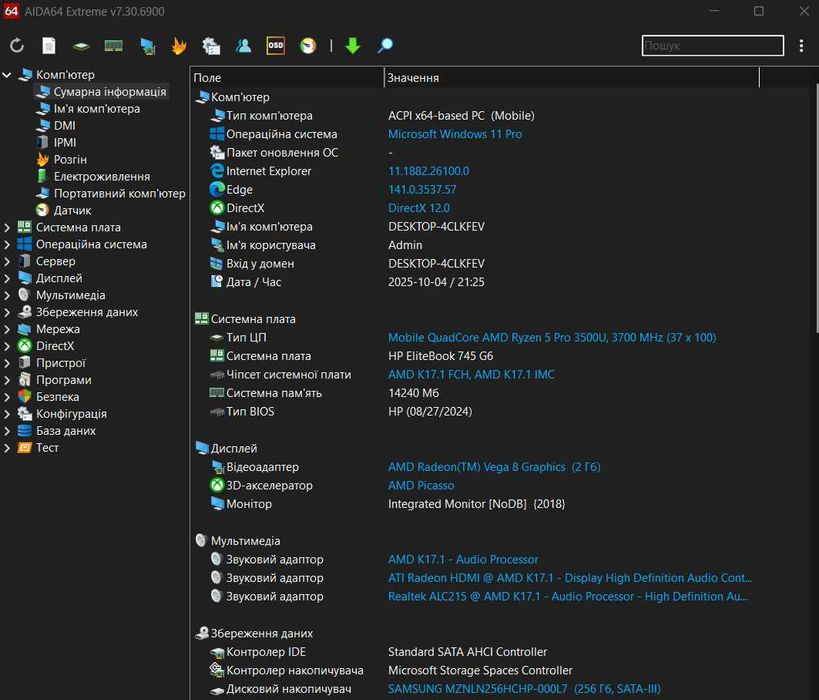Viewport: 819px width, 700px height.
Task: Open the Realtek ALC215 audio link
Action: pyautogui.click(x=567, y=597)
